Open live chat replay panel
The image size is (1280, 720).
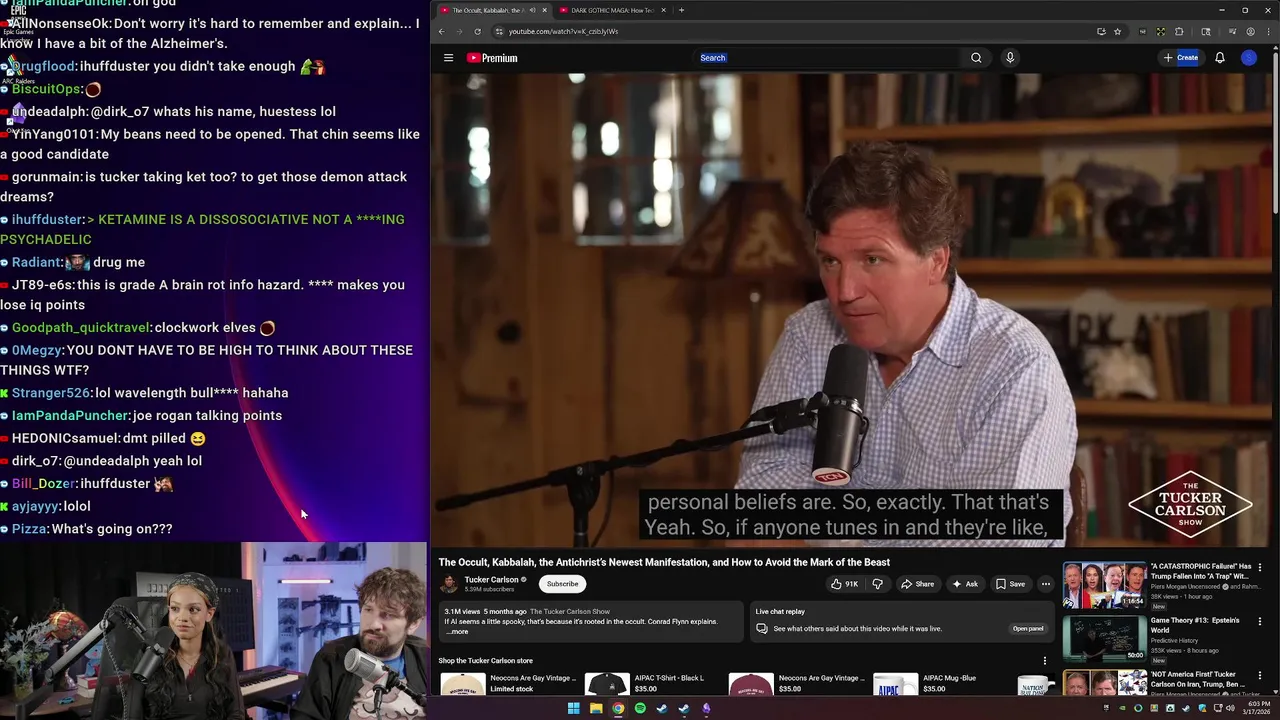click(x=1028, y=629)
